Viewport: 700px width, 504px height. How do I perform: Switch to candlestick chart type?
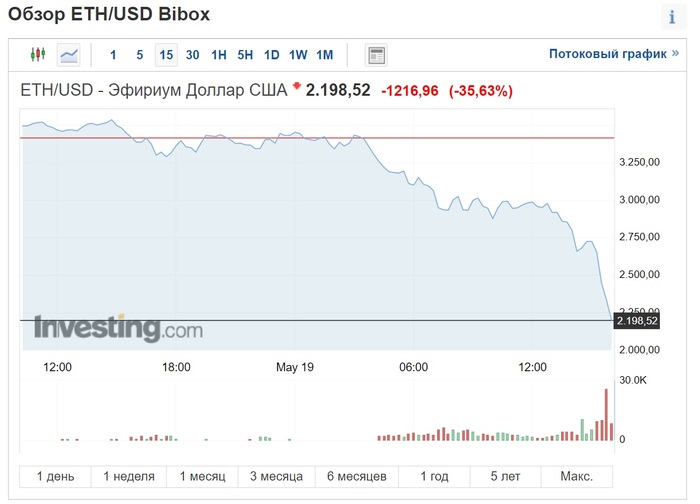(38, 55)
